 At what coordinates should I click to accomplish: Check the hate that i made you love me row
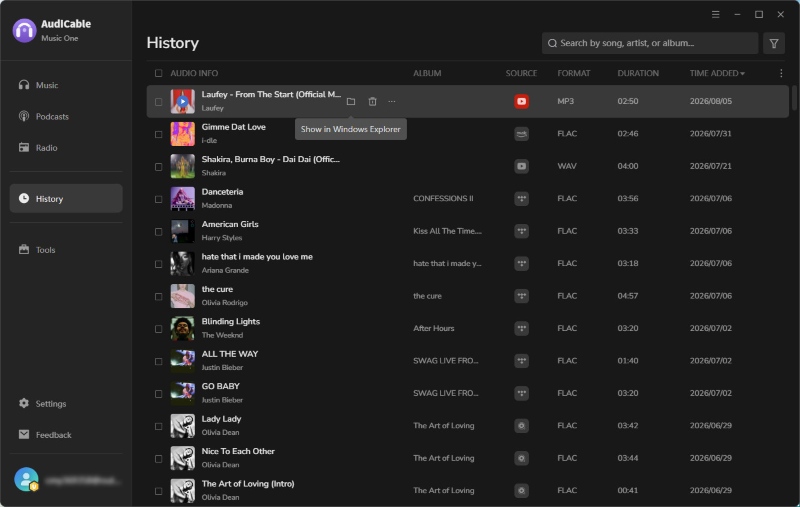[159, 264]
